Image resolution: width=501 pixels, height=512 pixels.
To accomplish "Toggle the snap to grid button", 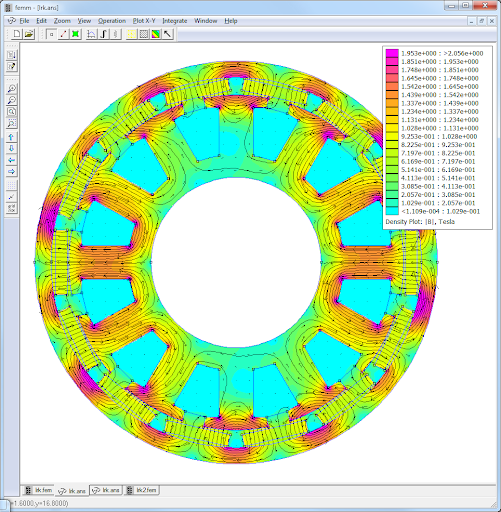I will point(11,197).
